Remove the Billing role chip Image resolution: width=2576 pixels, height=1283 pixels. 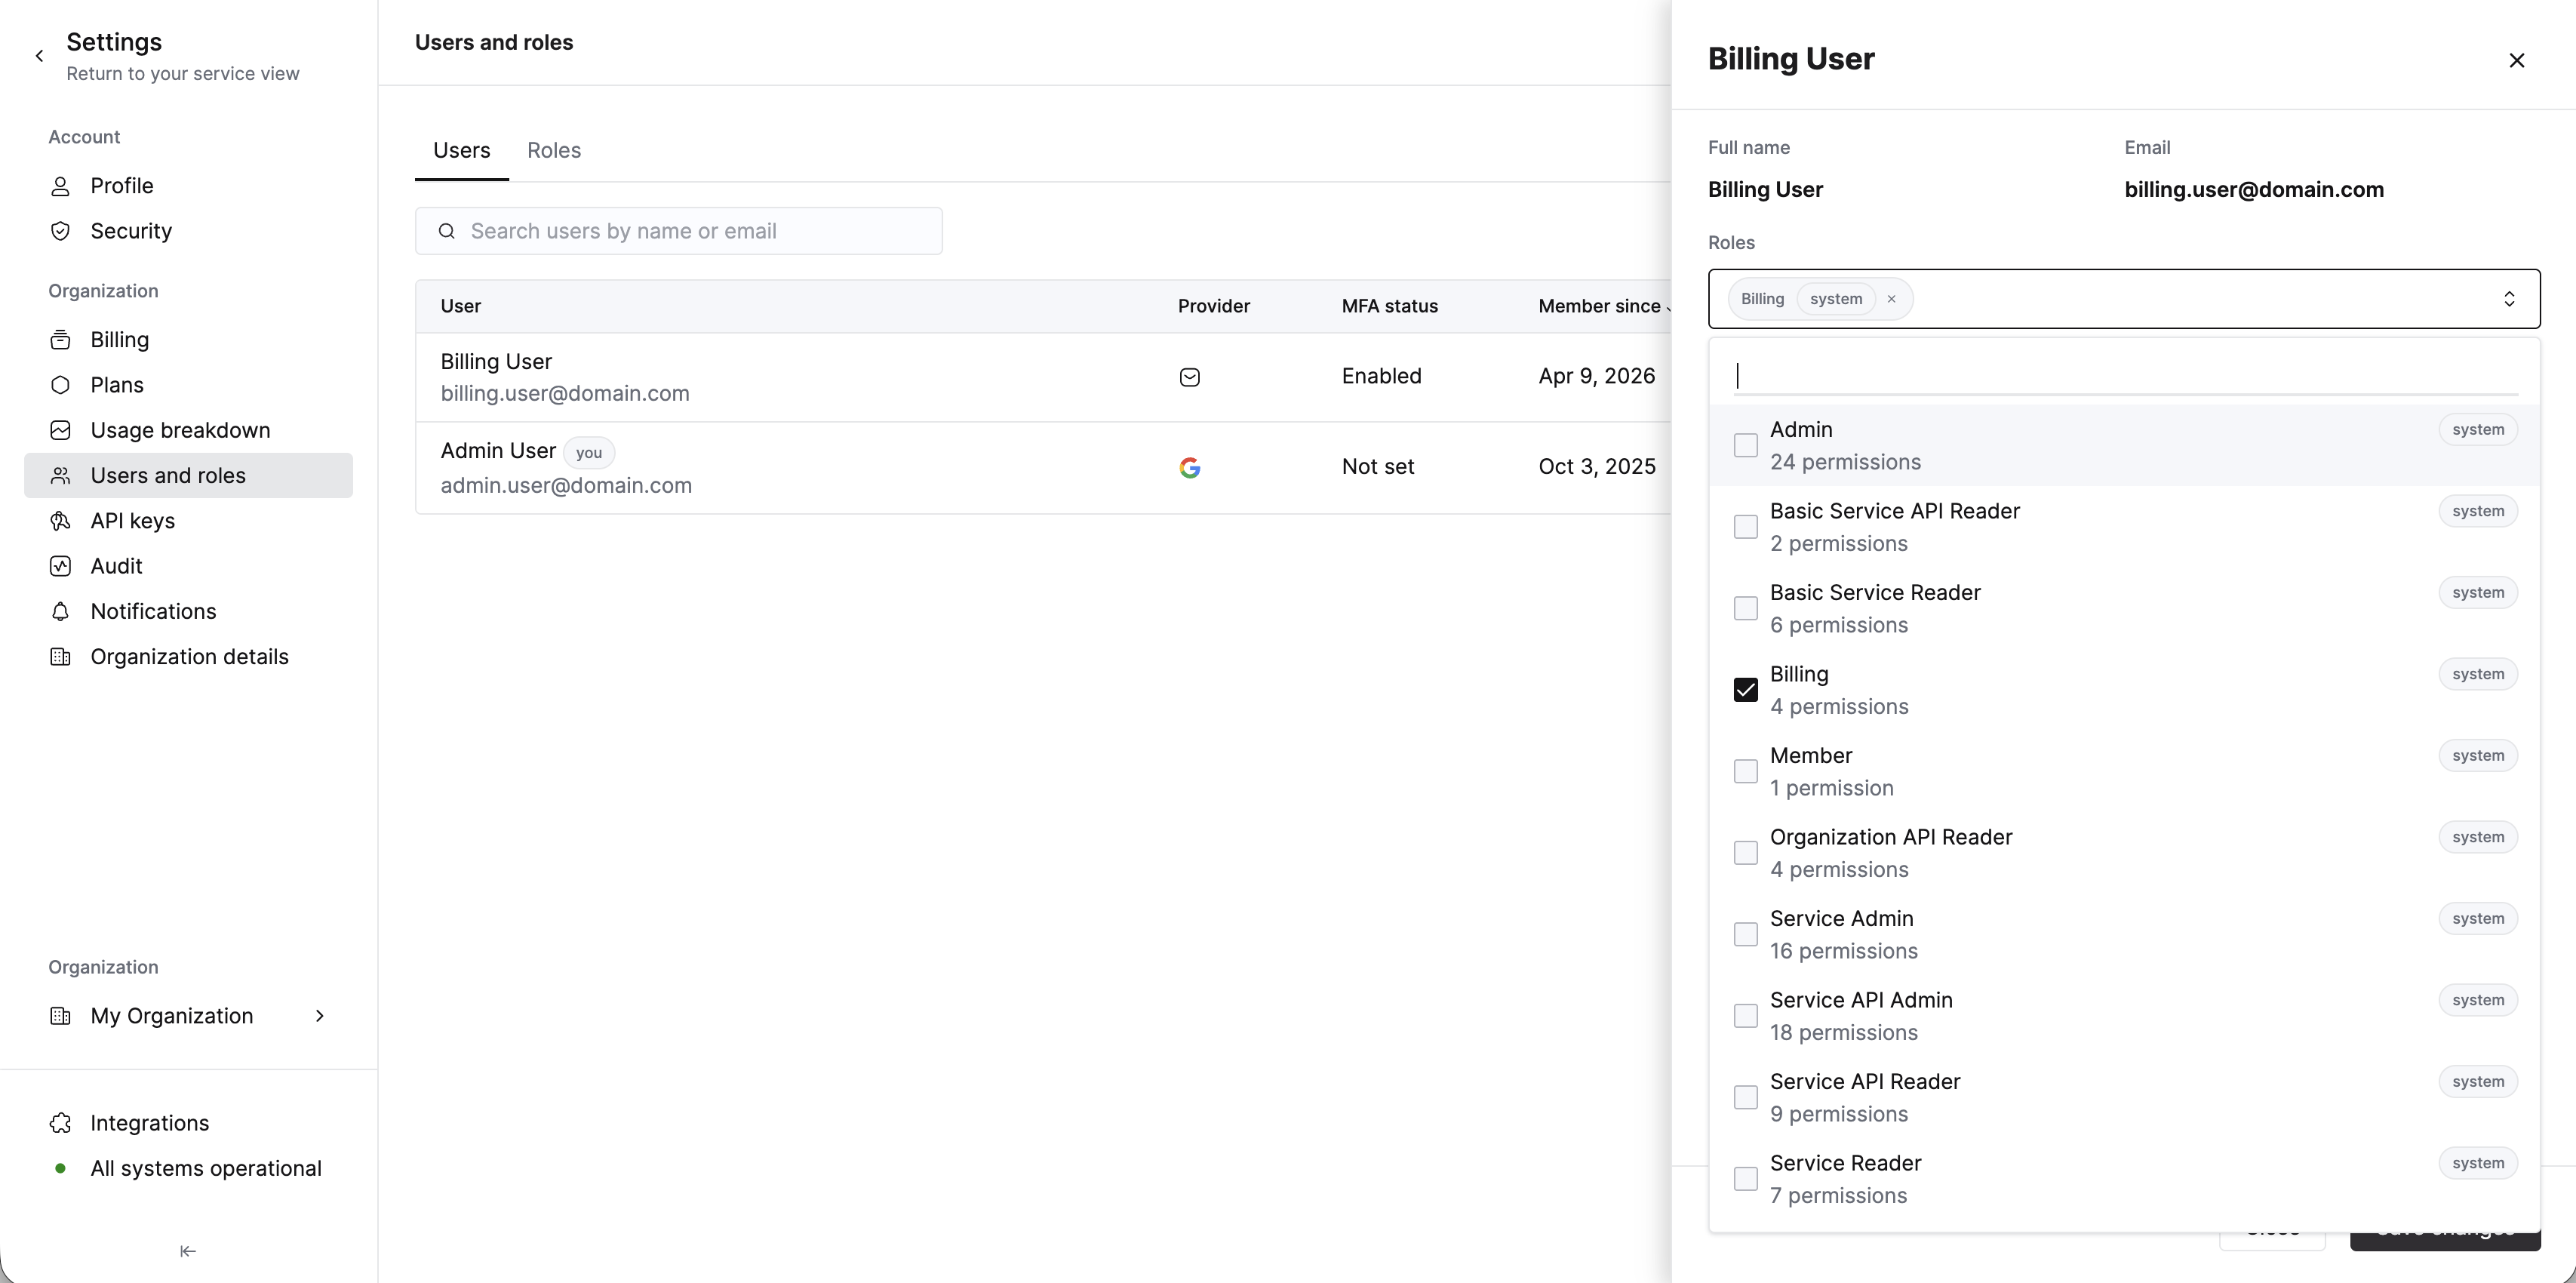click(1891, 299)
